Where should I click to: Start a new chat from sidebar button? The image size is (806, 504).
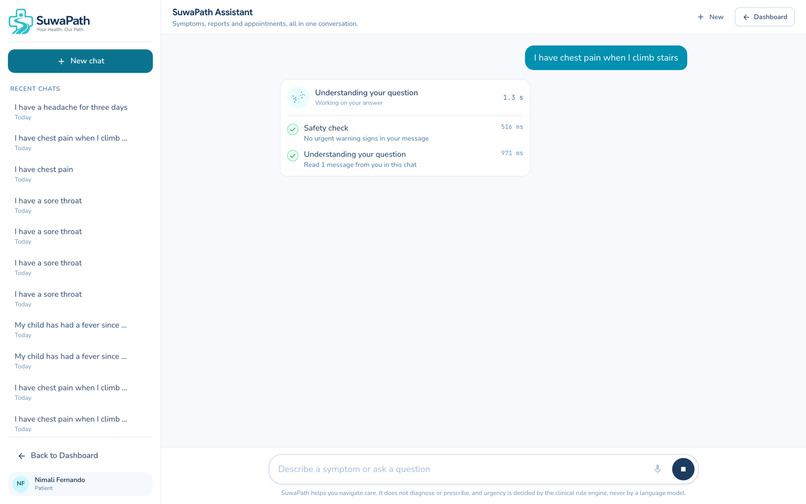tap(80, 61)
